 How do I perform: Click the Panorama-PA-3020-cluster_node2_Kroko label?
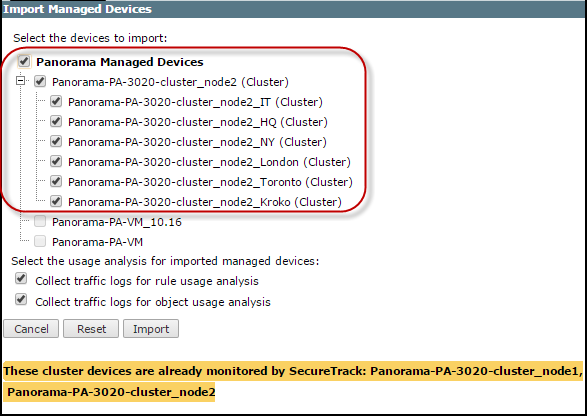(205, 202)
